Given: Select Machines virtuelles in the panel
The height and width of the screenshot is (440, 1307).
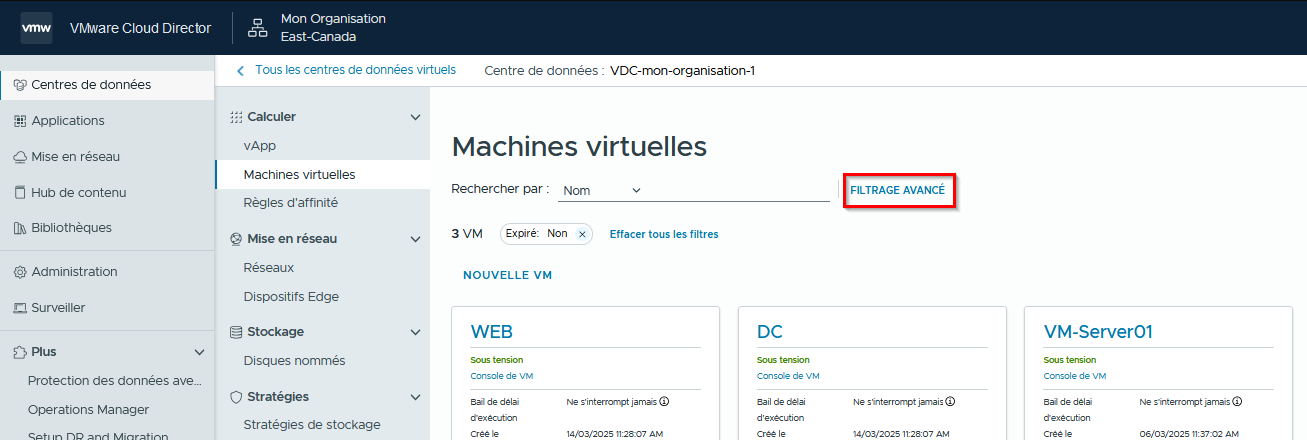Looking at the screenshot, I should click(x=322, y=174).
